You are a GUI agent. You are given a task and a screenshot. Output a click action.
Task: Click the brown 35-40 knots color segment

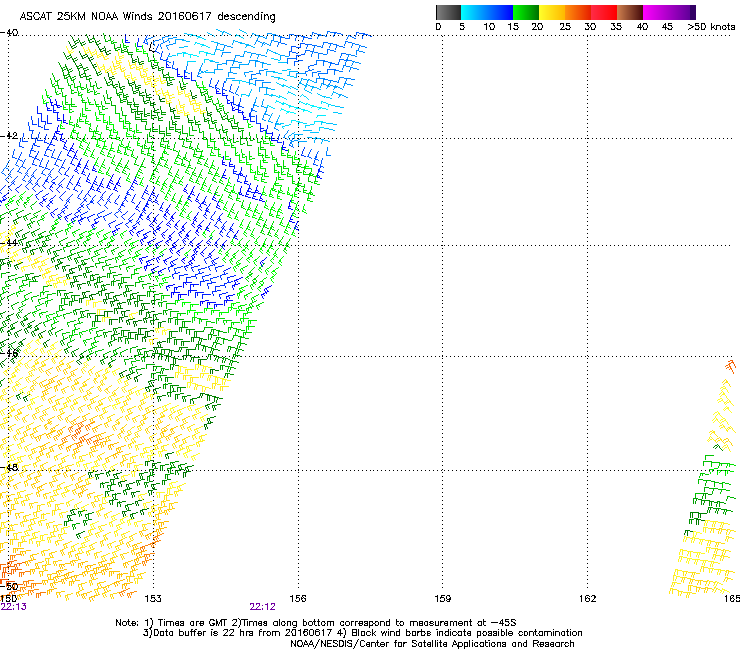[x=630, y=12]
